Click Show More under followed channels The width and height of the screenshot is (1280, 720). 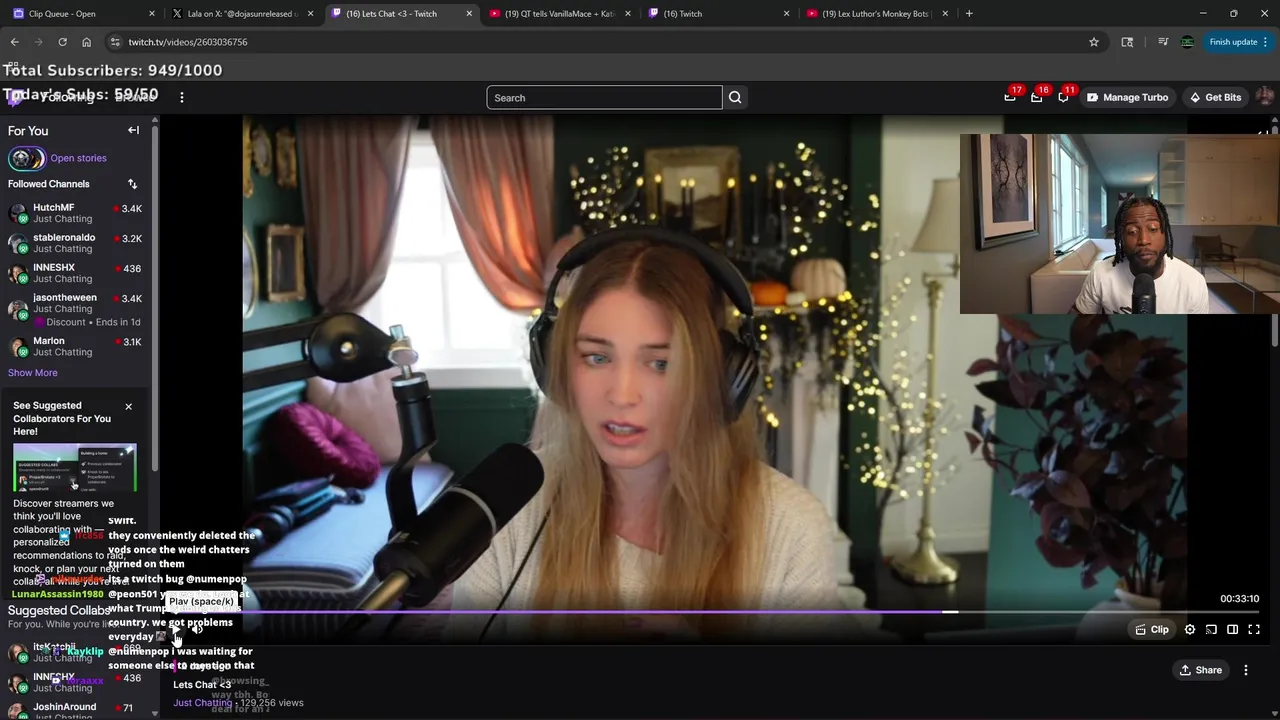click(33, 372)
